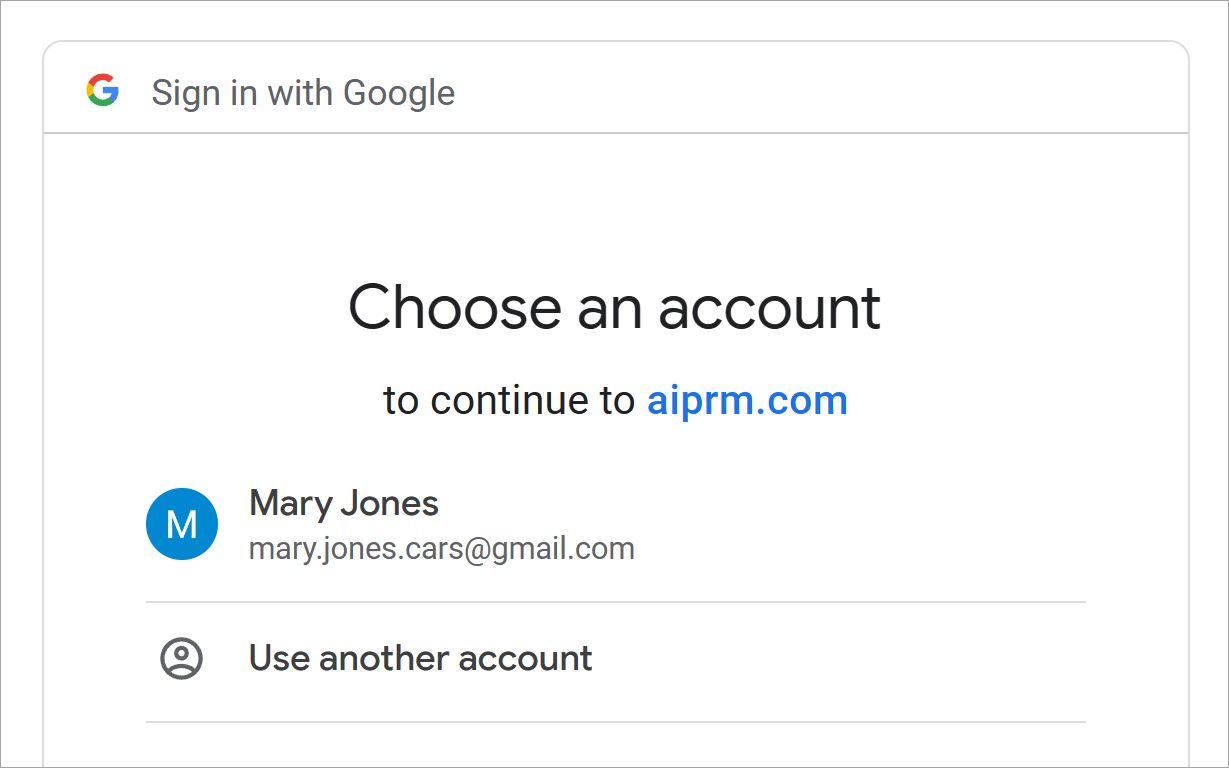1229x768 pixels.
Task: Click Mary Jones's blue "M" avatar
Action: pos(181,524)
